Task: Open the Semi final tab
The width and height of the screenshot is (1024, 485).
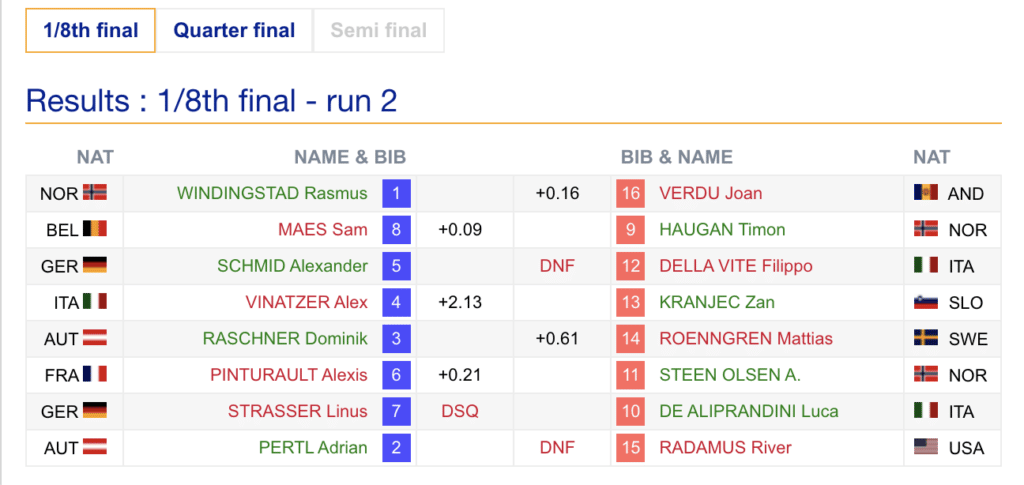Action: [x=379, y=30]
